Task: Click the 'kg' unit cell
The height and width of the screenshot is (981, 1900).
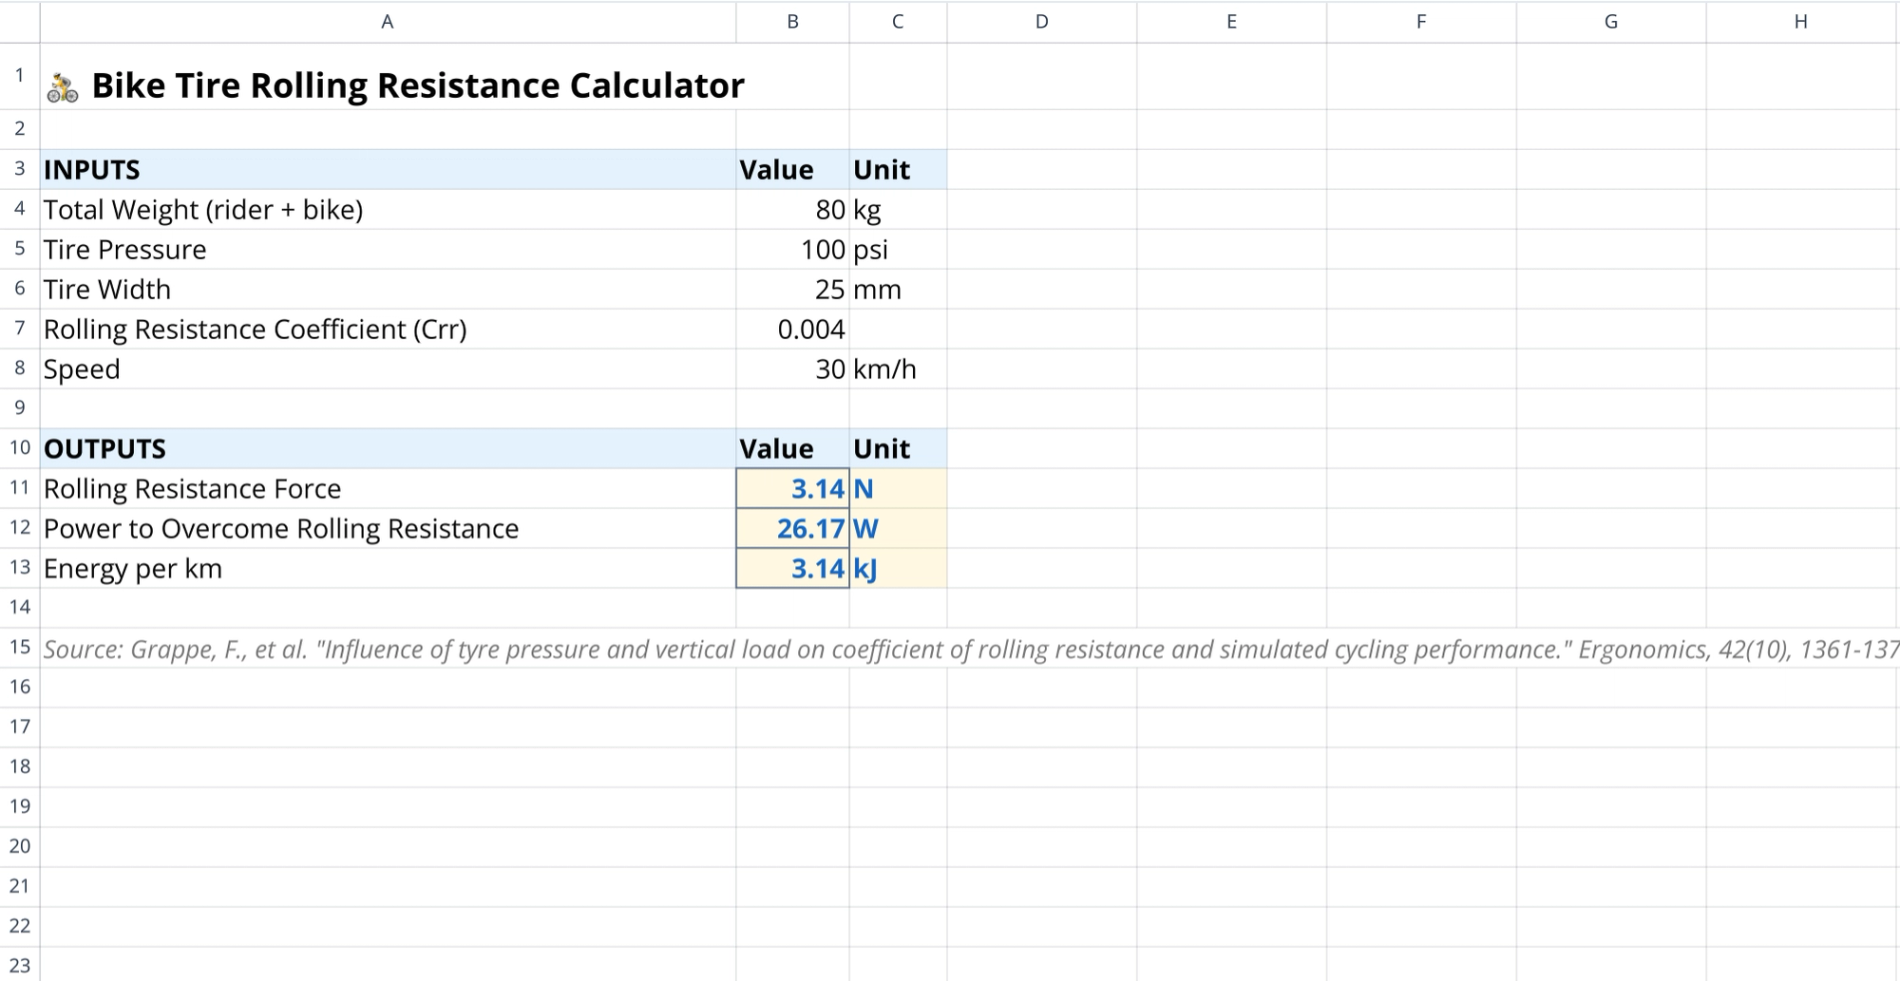Action: pos(898,210)
